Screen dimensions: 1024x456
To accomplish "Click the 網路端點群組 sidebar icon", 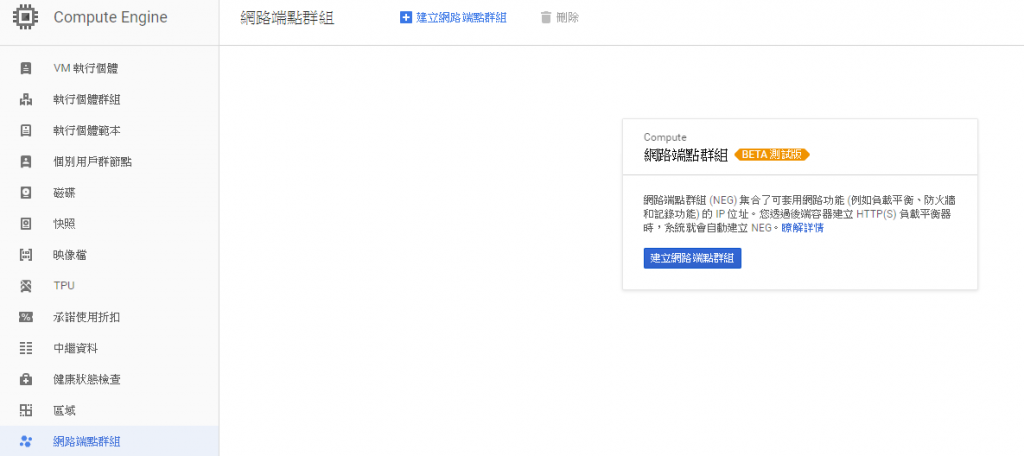I will pyautogui.click(x=25, y=441).
